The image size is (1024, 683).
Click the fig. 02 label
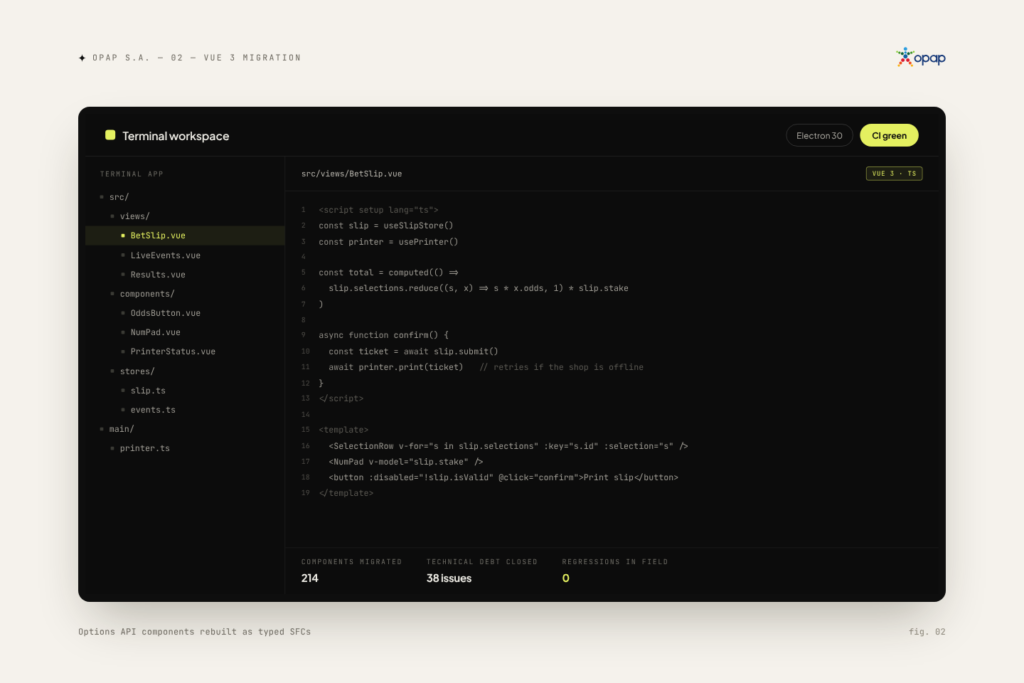(x=927, y=631)
